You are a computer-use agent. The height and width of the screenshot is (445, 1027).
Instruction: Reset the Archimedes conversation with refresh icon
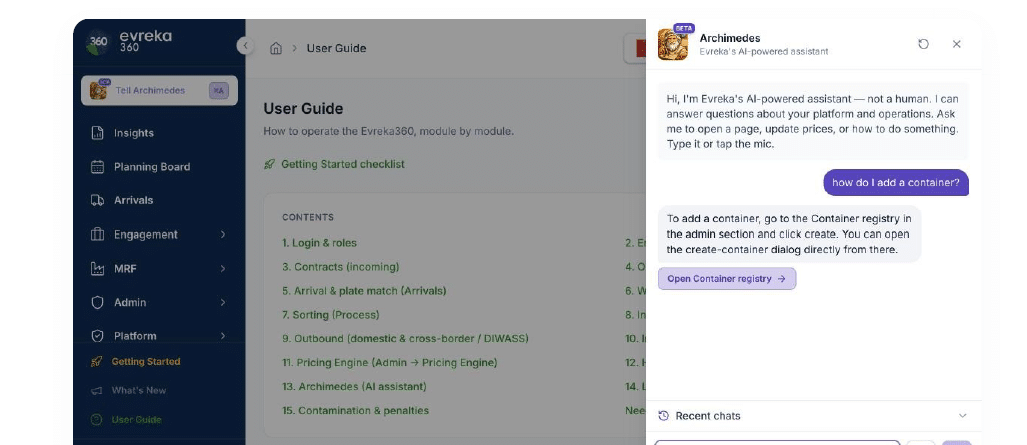(x=924, y=44)
